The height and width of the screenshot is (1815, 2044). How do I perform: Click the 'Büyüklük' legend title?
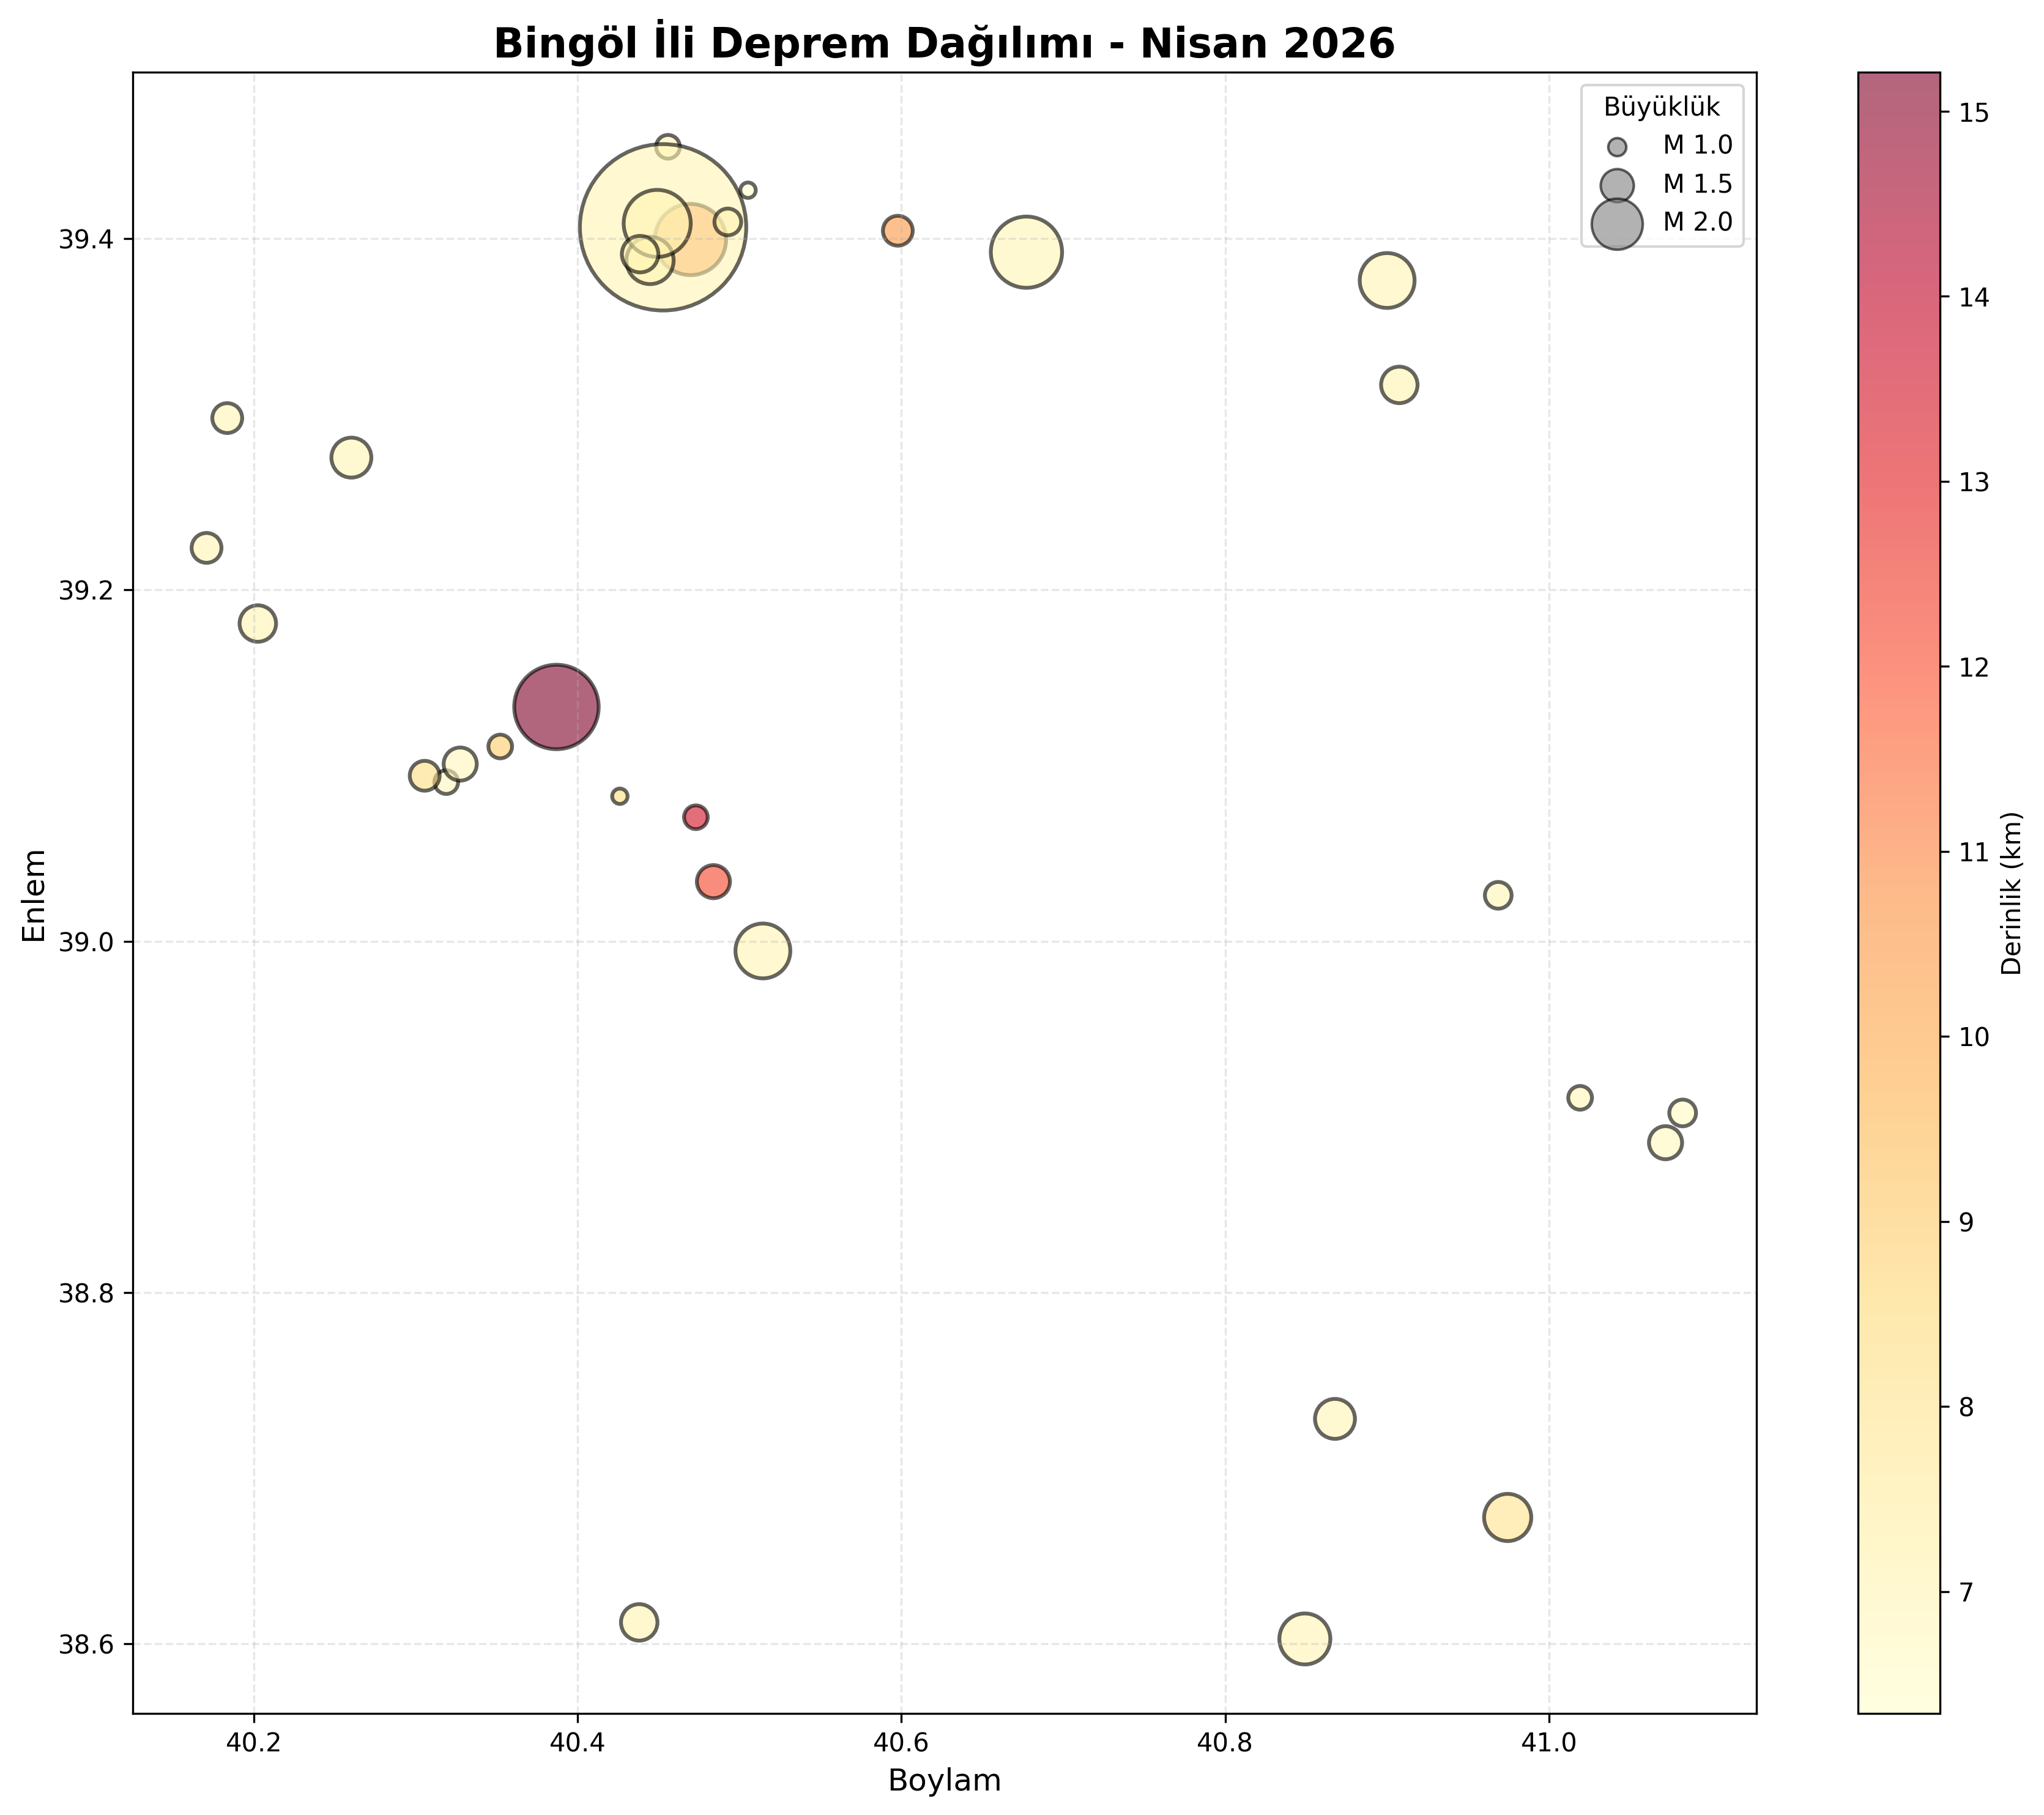(x=1662, y=107)
